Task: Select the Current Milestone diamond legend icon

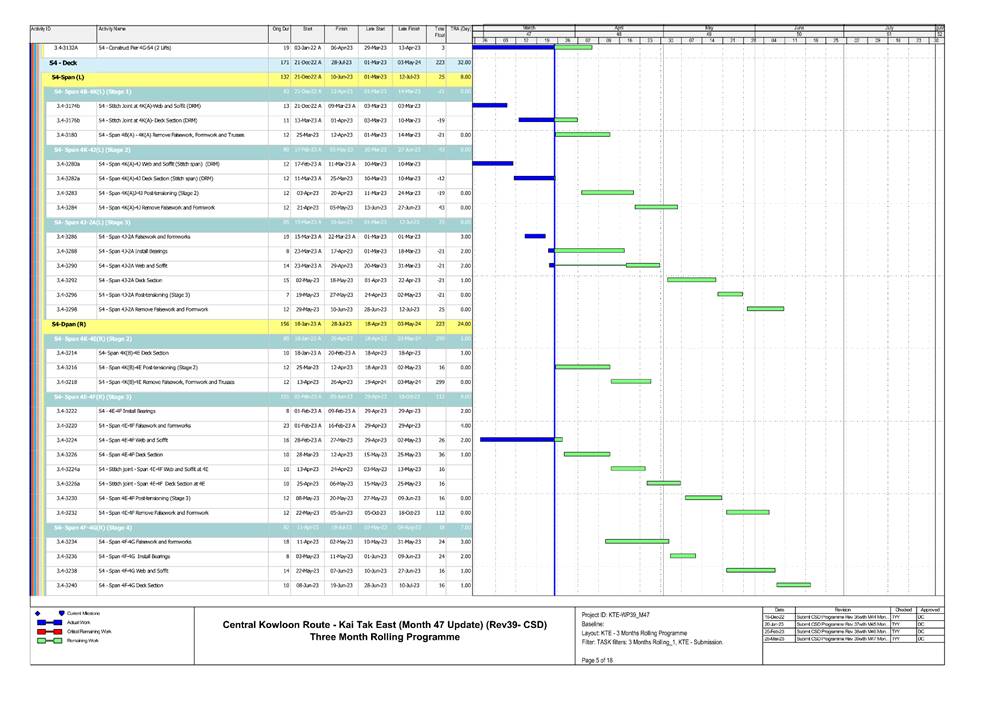Action: [37, 613]
